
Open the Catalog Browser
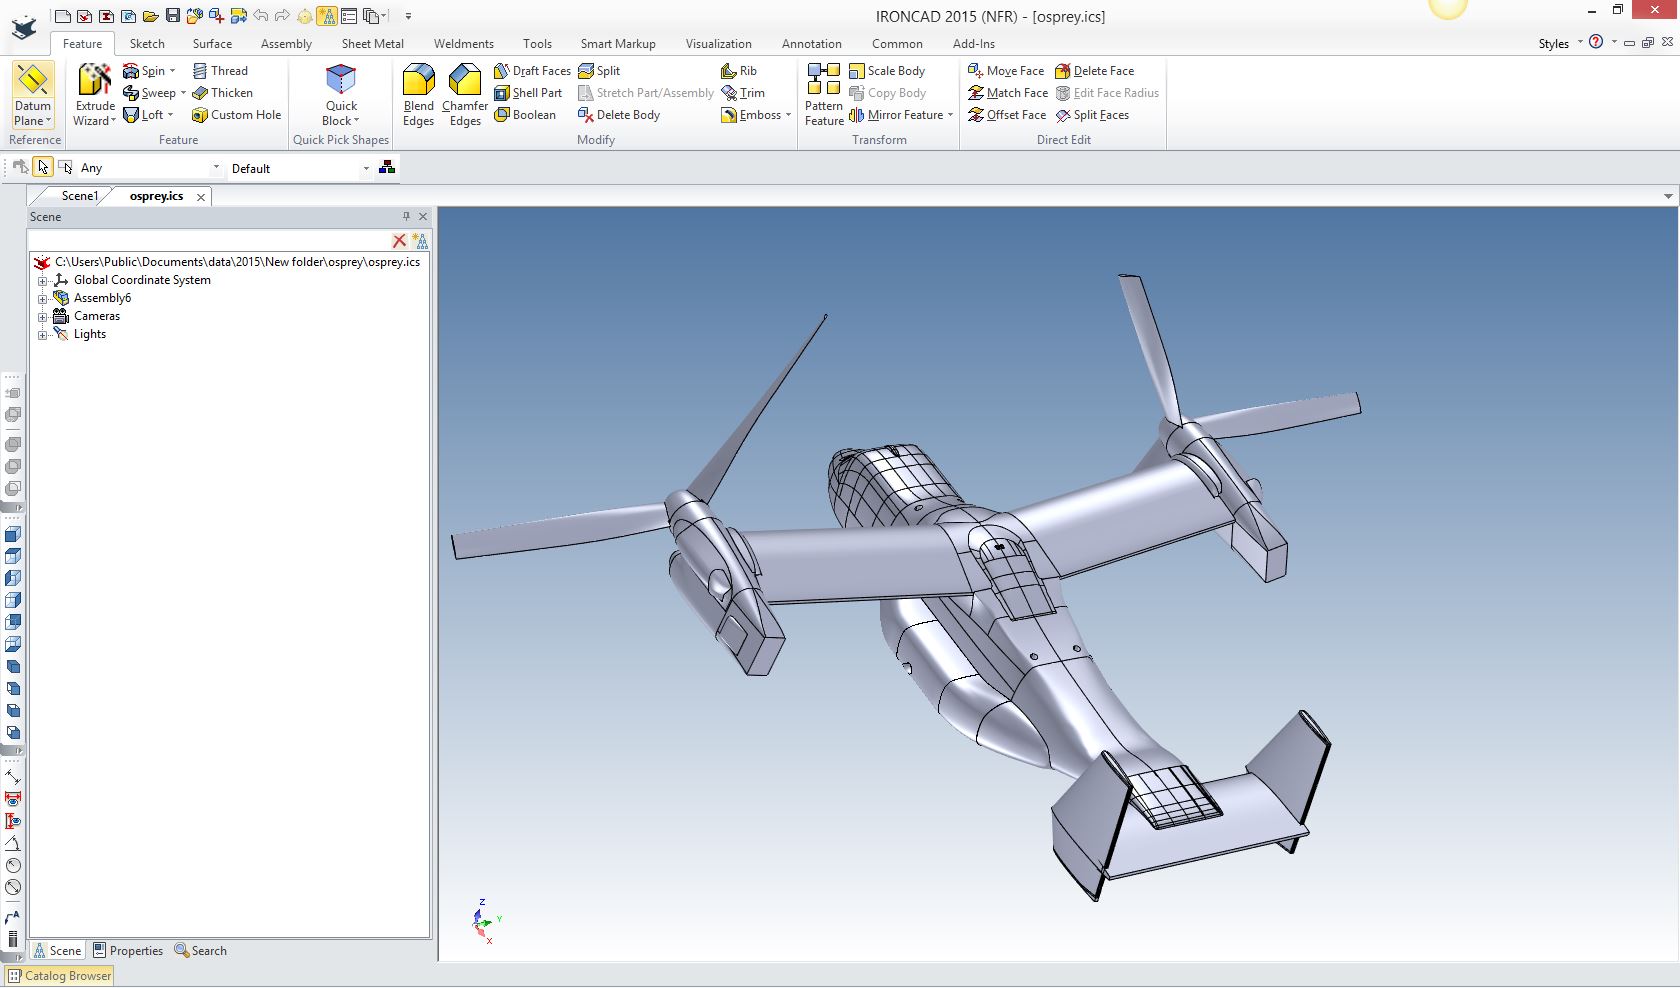click(x=60, y=976)
